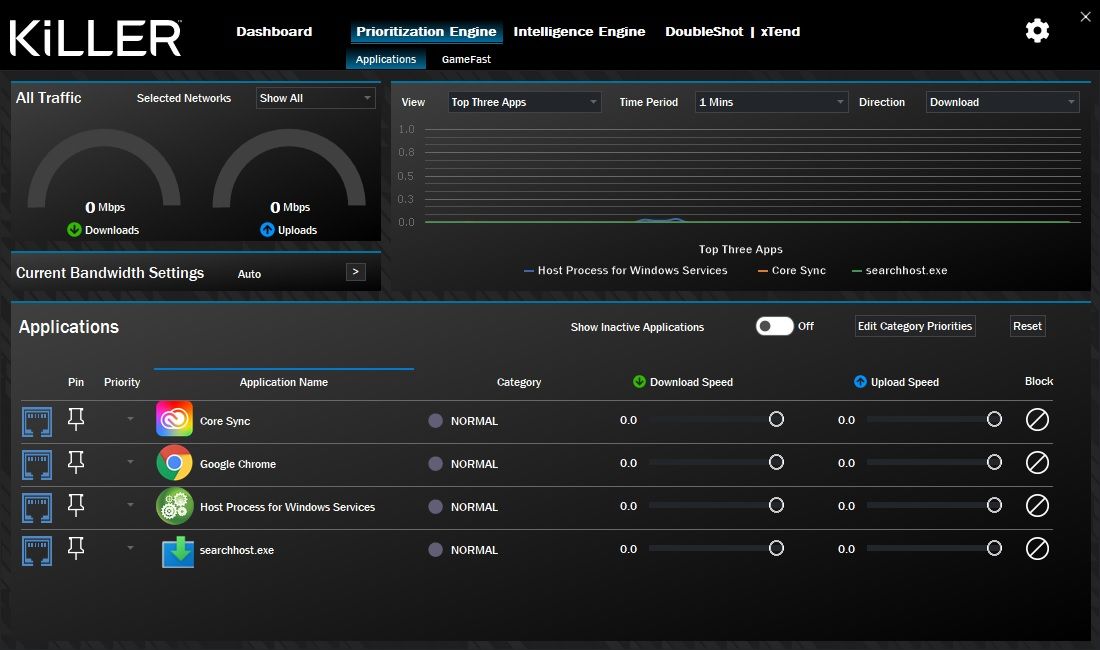Screen dimensions: 1100x650
Task: Go to the Dashboard tab
Action: coord(274,32)
